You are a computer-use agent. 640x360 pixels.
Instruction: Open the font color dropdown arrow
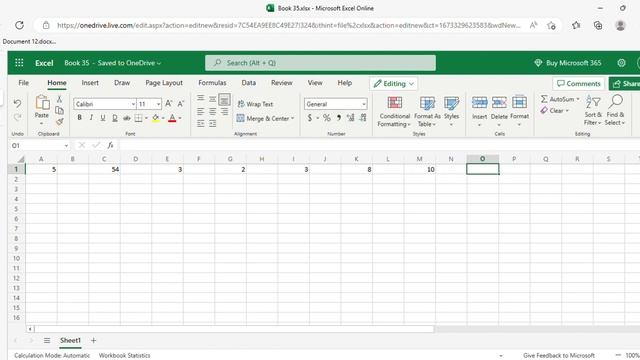click(180, 118)
